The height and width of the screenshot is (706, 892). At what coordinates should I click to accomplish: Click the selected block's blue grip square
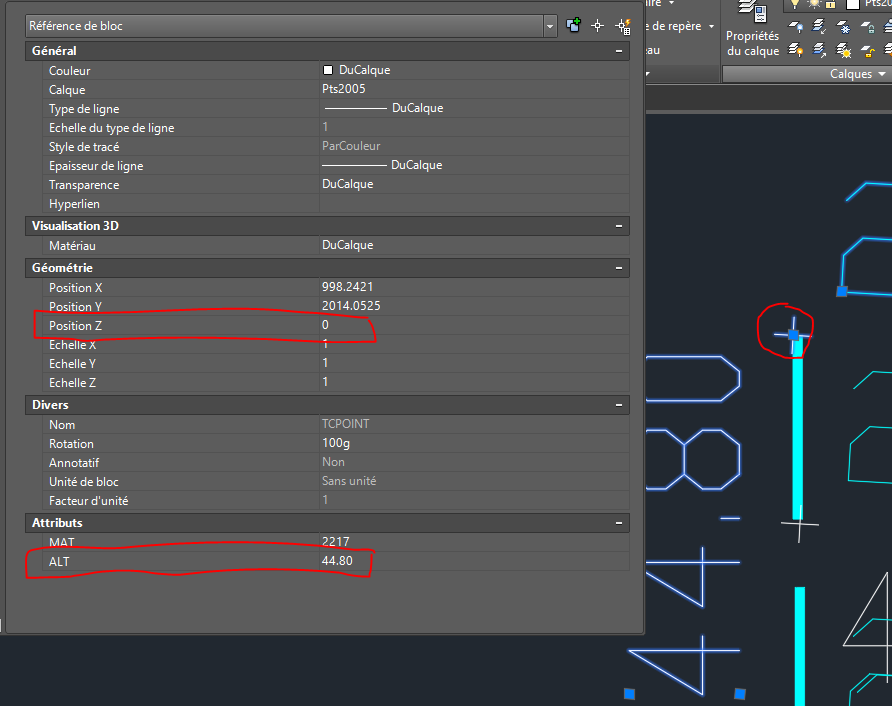pos(794,335)
